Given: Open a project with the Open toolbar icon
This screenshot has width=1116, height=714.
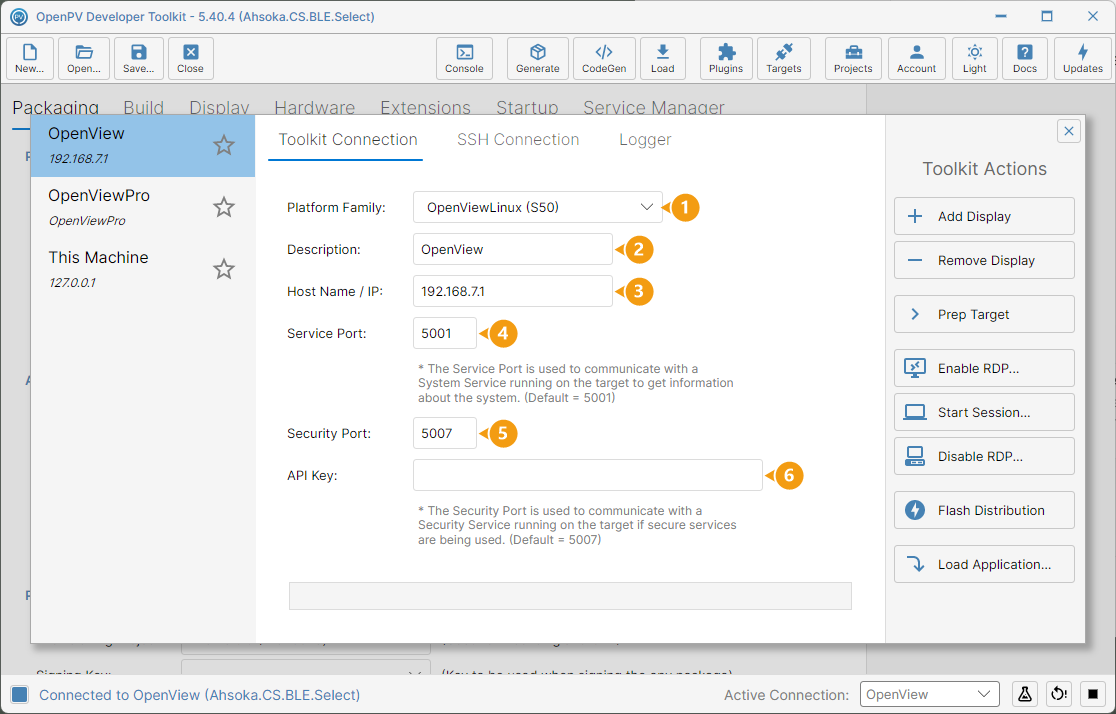Looking at the screenshot, I should click(x=84, y=58).
